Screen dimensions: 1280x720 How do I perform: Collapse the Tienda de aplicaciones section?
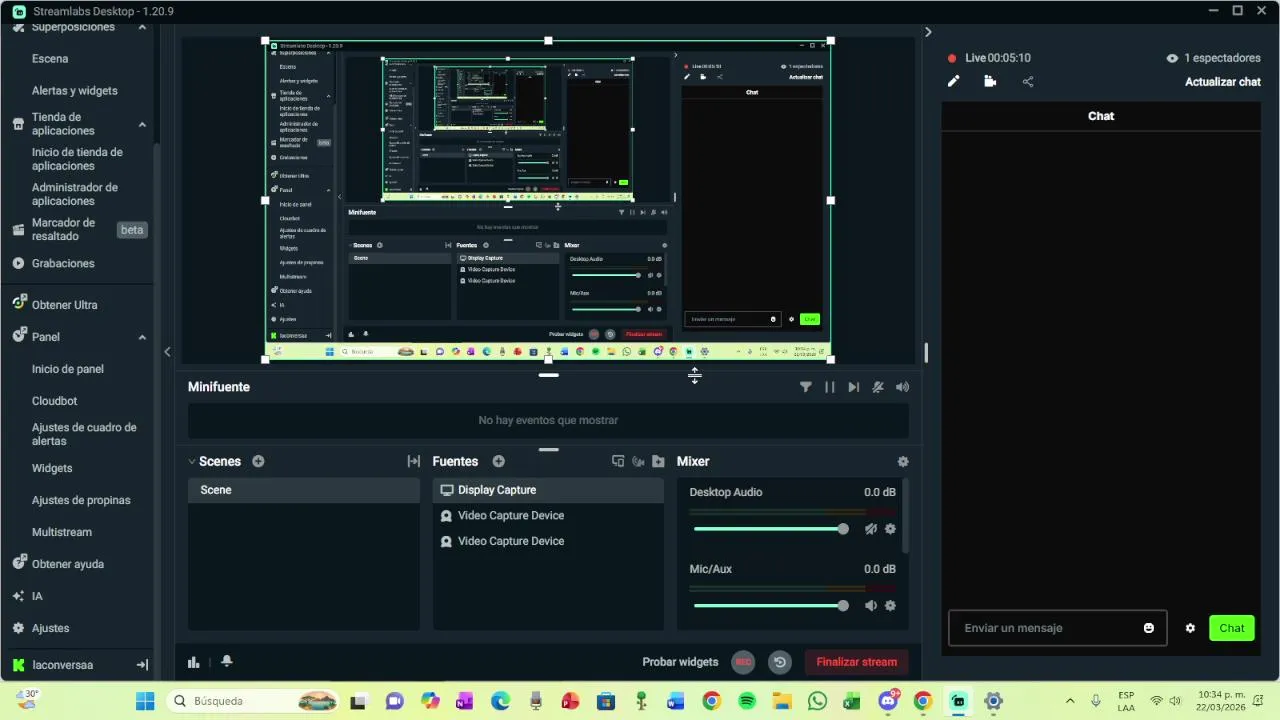(142, 124)
